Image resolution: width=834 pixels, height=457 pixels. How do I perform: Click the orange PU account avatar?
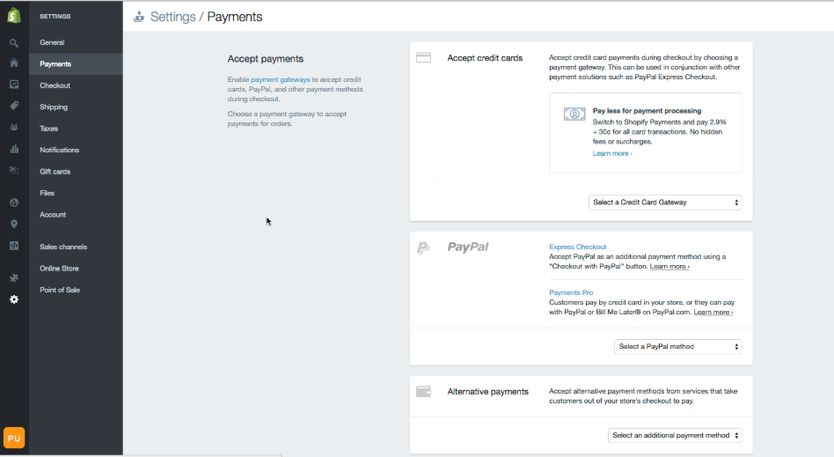pos(14,438)
